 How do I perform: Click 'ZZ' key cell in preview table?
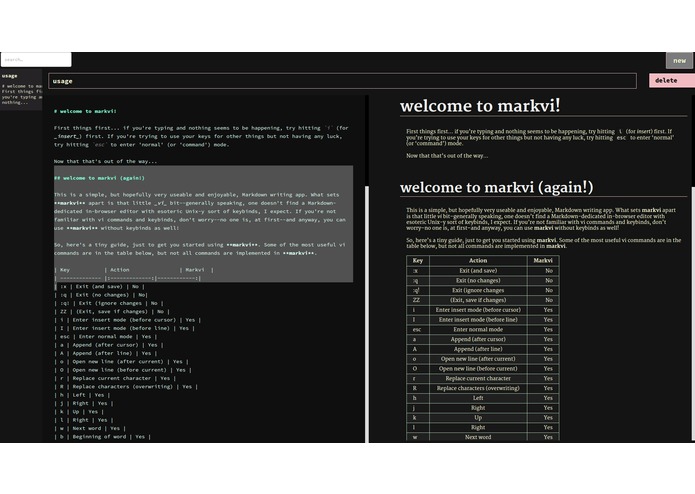tap(418, 300)
